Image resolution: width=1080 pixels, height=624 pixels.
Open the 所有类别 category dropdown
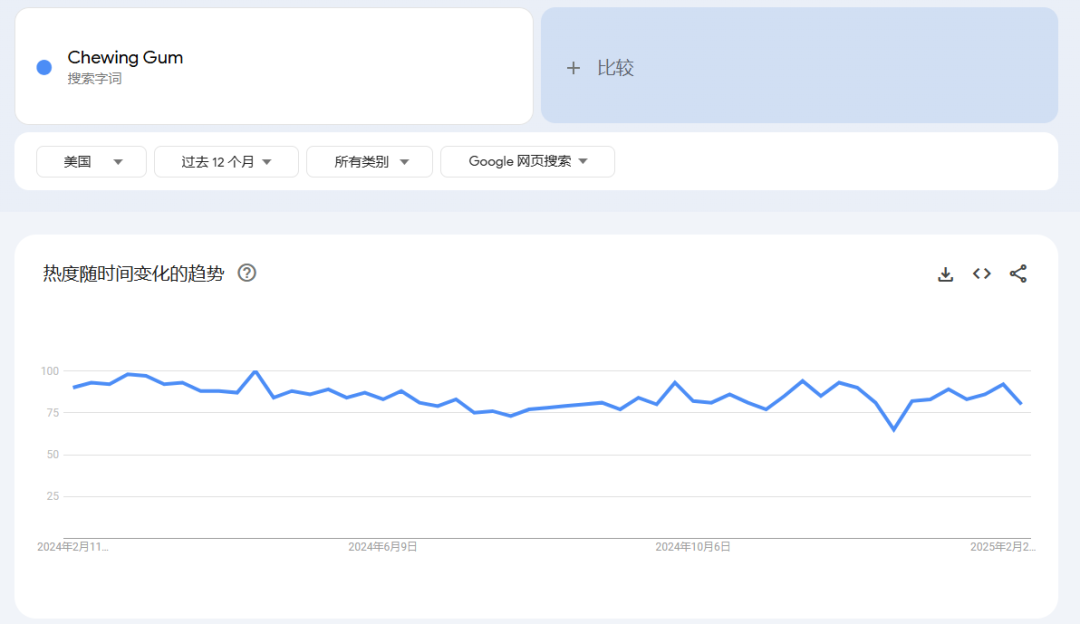coord(369,161)
